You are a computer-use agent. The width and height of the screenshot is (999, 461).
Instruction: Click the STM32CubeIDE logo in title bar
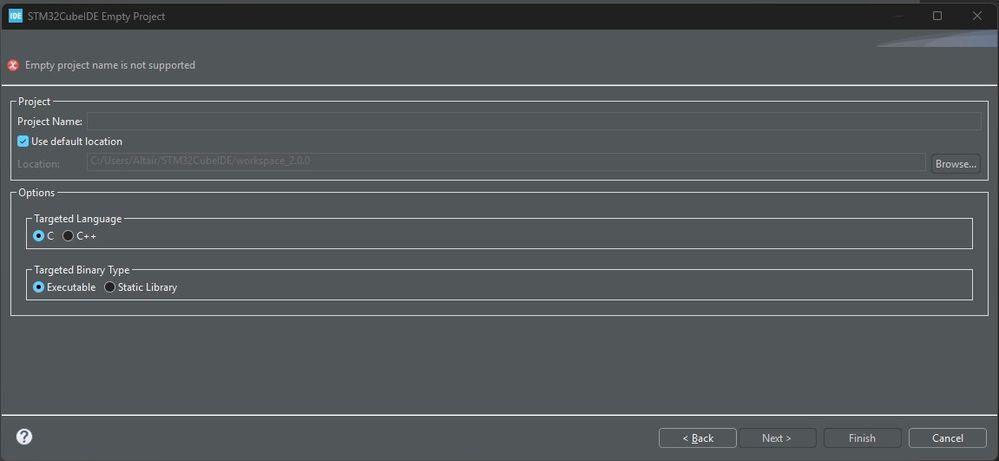(16, 17)
